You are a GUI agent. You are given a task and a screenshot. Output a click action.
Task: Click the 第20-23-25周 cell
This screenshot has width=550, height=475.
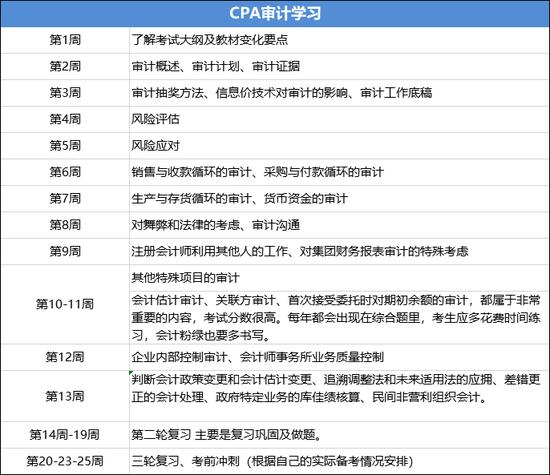65,461
